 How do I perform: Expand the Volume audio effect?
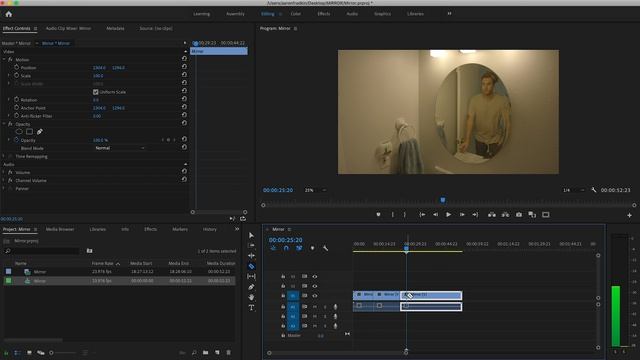[x=4, y=172]
